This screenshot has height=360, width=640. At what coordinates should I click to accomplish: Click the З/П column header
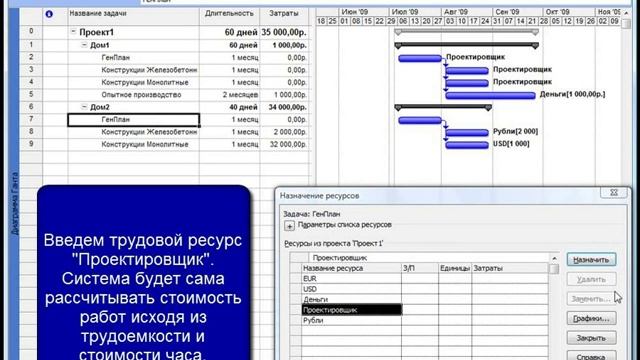click(x=420, y=268)
